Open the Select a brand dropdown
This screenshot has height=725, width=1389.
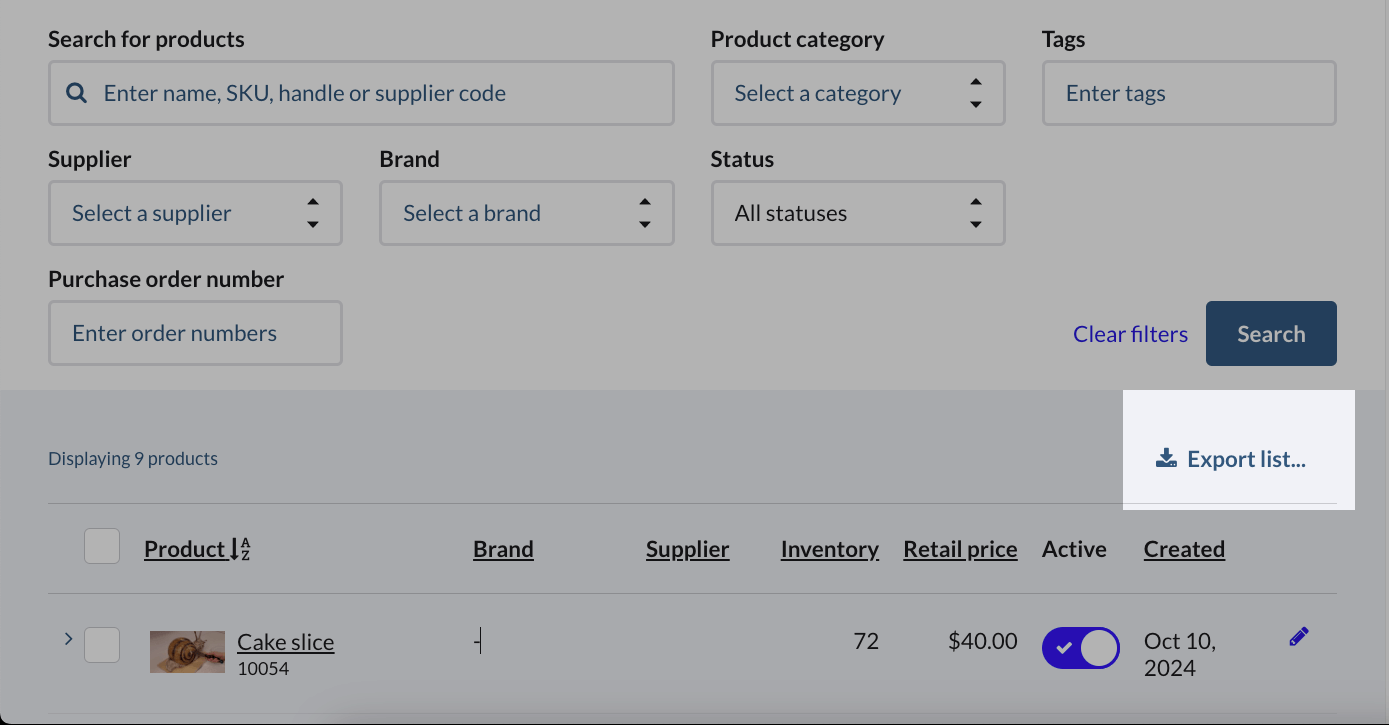(x=526, y=213)
